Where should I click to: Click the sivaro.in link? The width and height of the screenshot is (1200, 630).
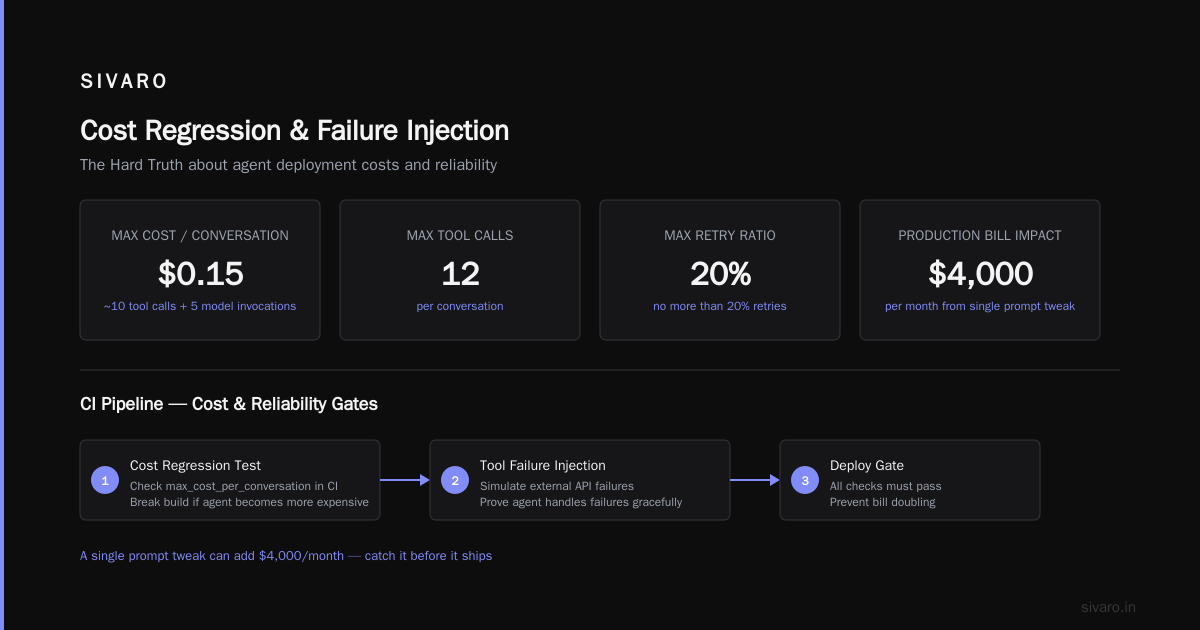(x=1109, y=607)
